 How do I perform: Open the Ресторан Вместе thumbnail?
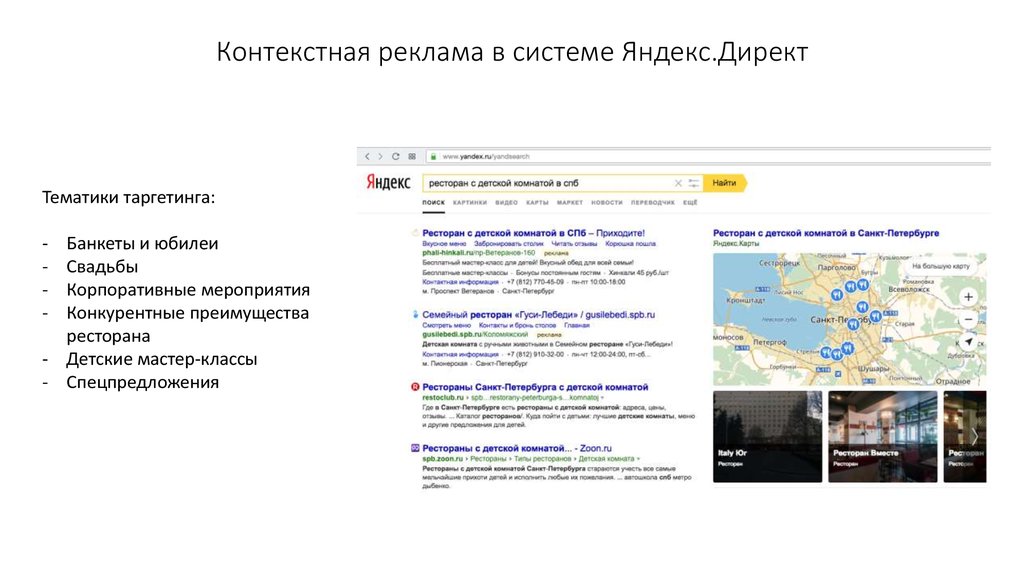(882, 437)
